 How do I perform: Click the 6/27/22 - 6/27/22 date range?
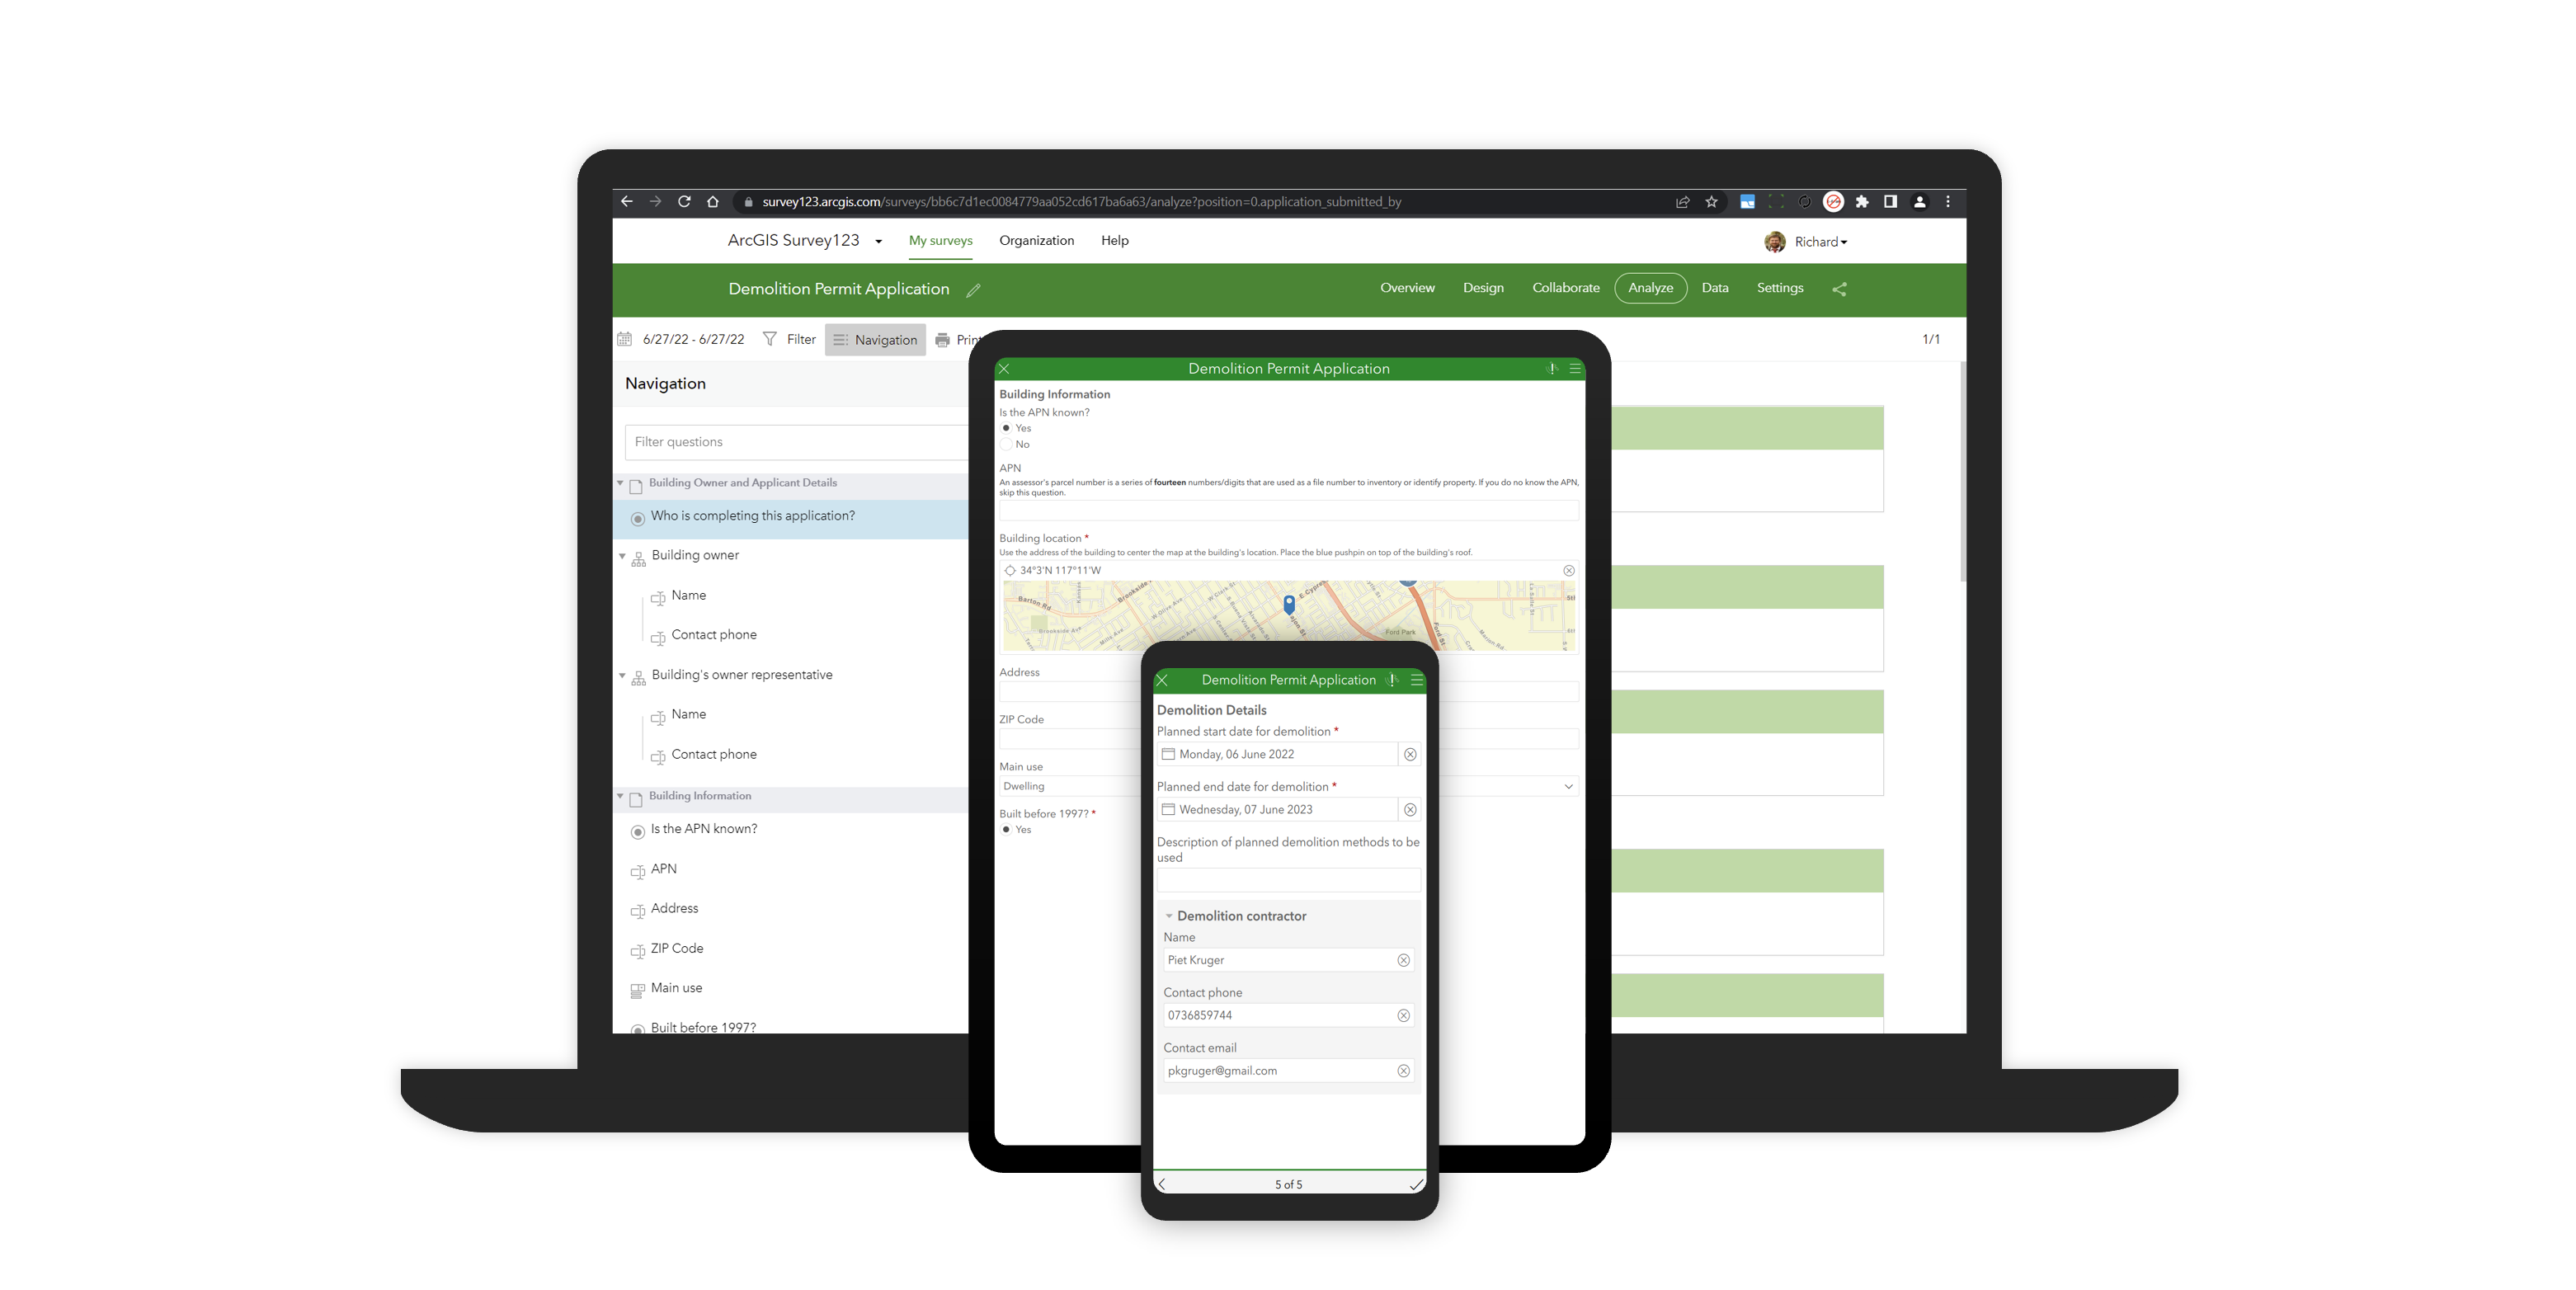[693, 340]
